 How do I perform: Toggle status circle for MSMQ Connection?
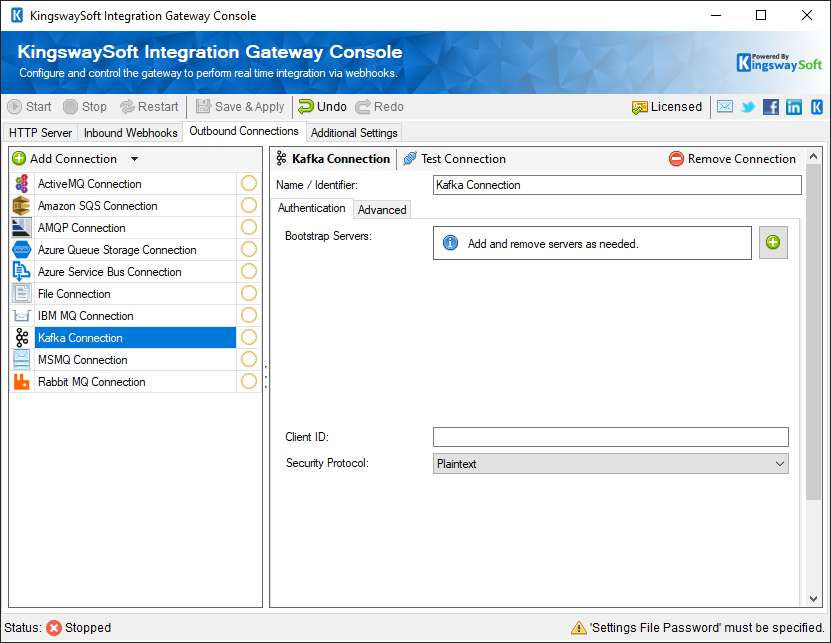pyautogui.click(x=249, y=359)
